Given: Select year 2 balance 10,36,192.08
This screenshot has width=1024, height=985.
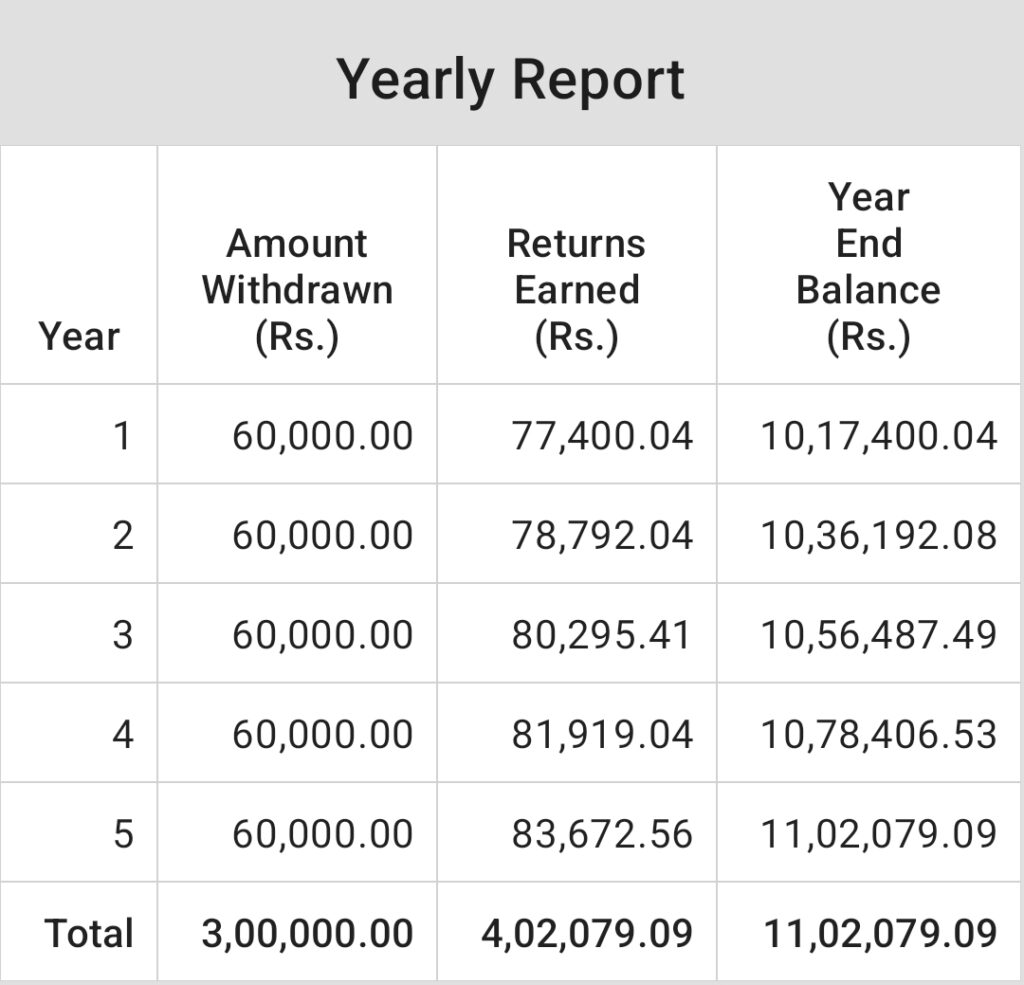Looking at the screenshot, I should (879, 535).
